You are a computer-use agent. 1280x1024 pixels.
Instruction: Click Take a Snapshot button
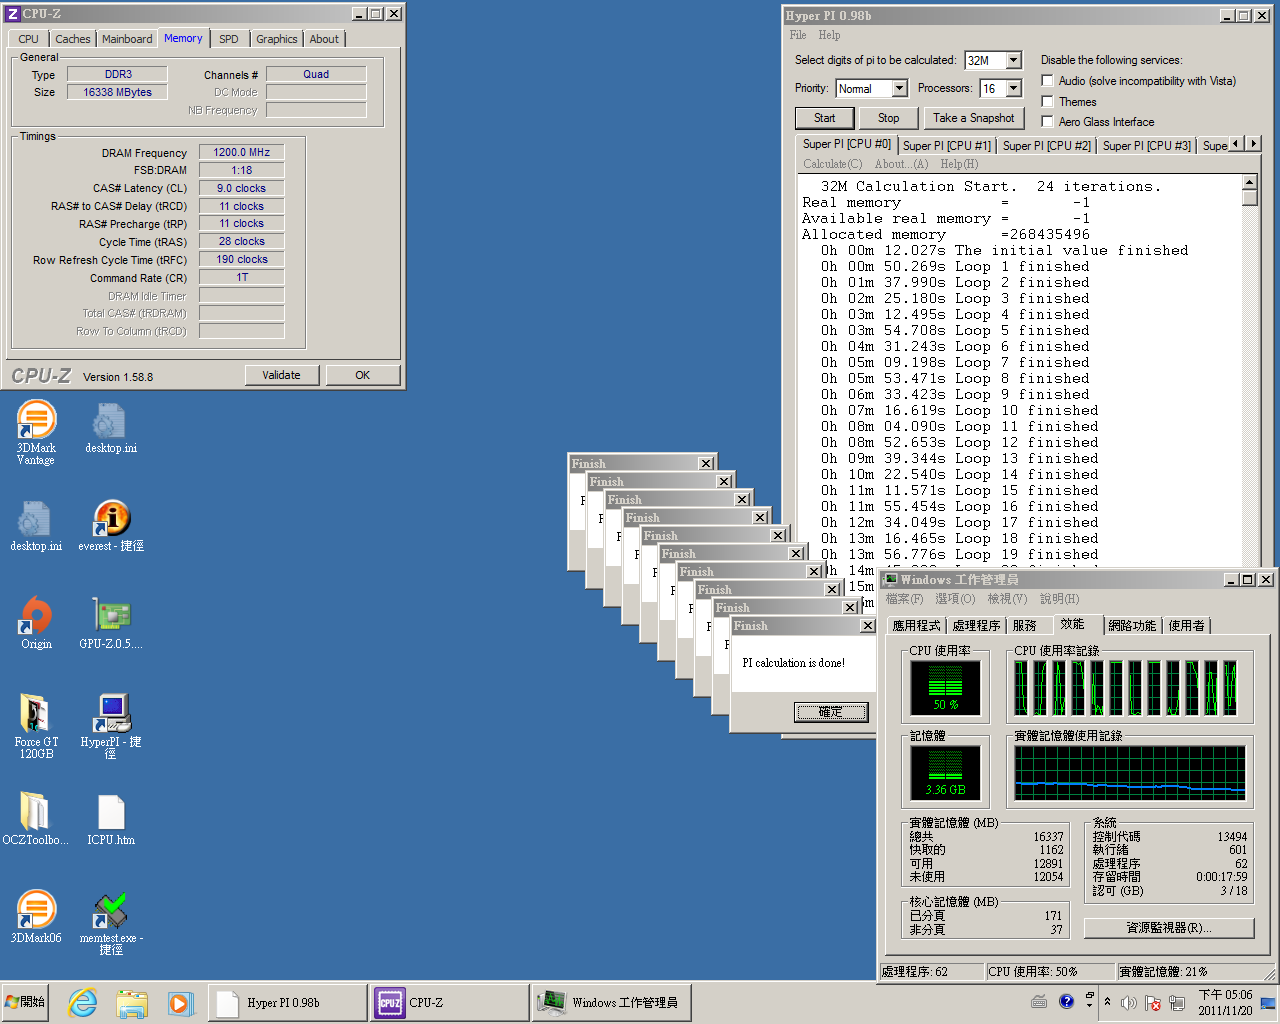point(973,118)
